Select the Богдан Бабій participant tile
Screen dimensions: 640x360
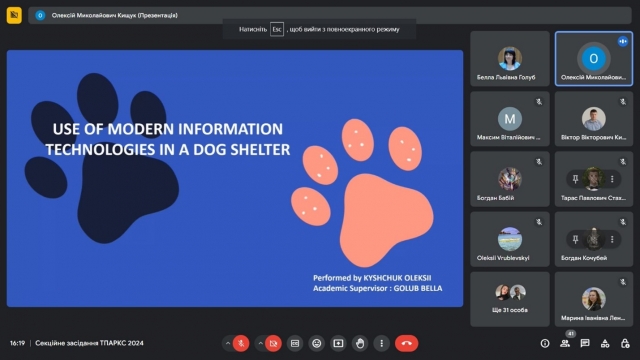tap(510, 179)
